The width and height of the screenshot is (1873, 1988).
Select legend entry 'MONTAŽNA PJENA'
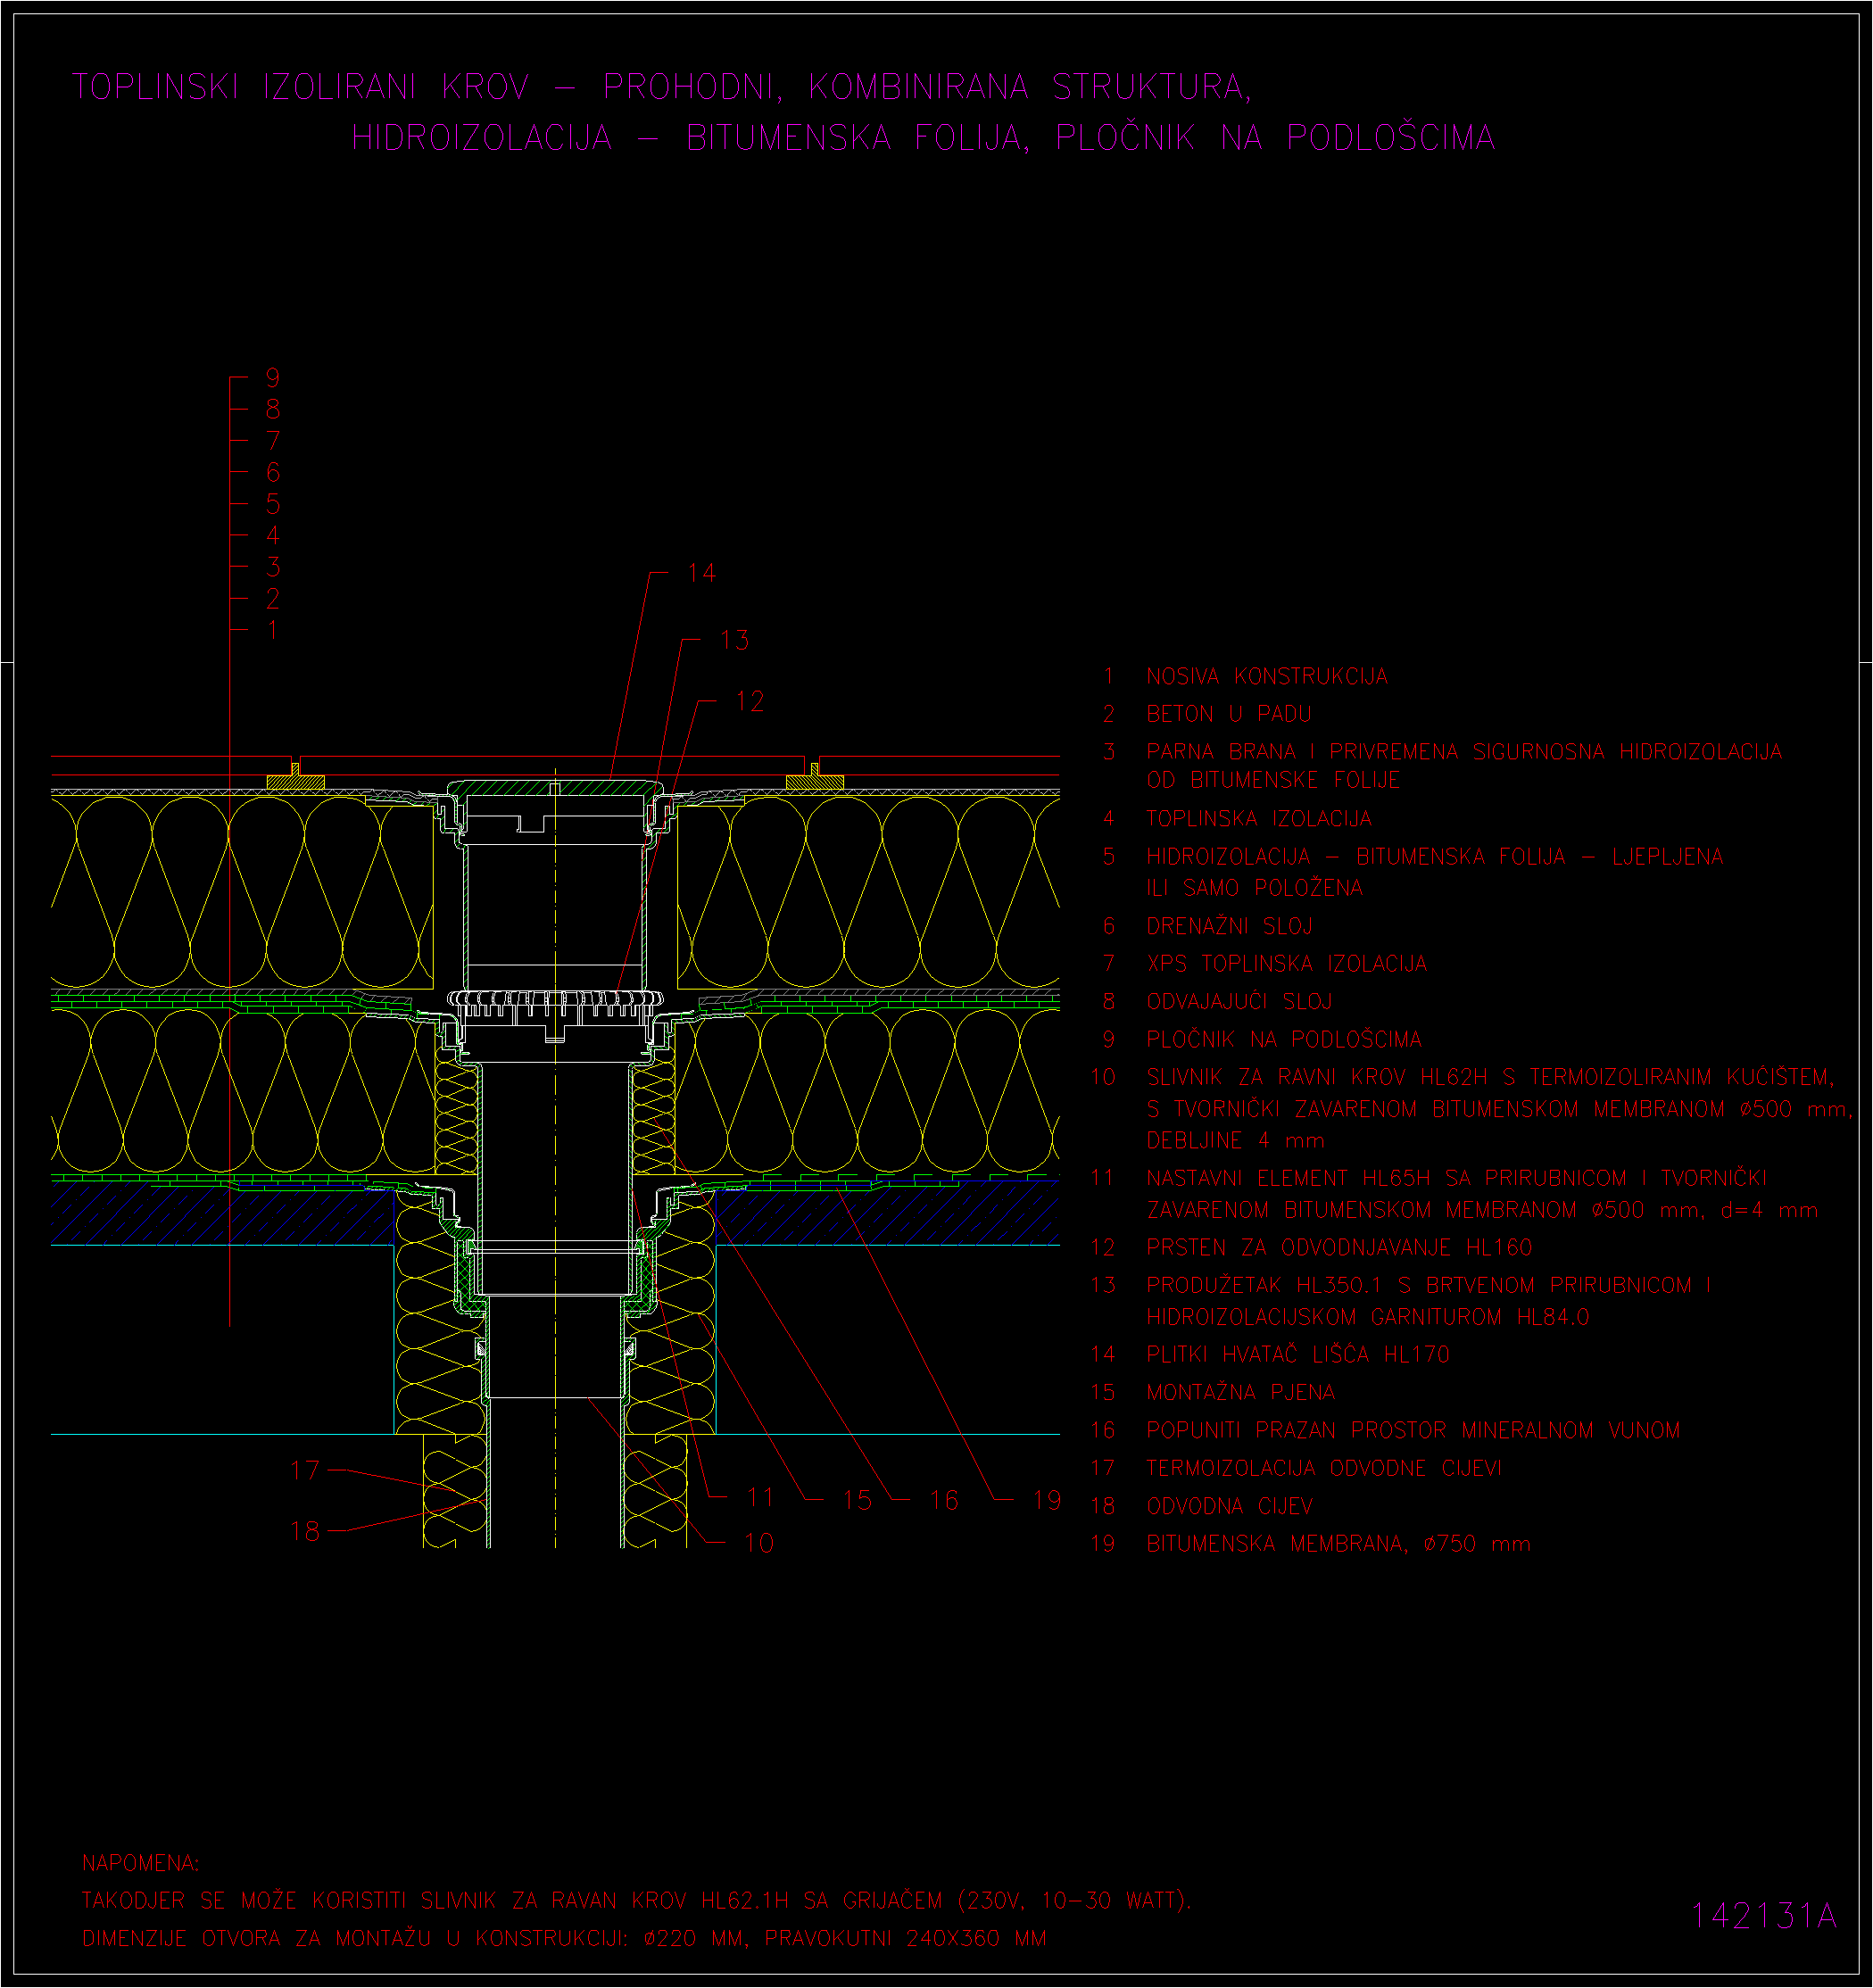[x=1240, y=1392]
